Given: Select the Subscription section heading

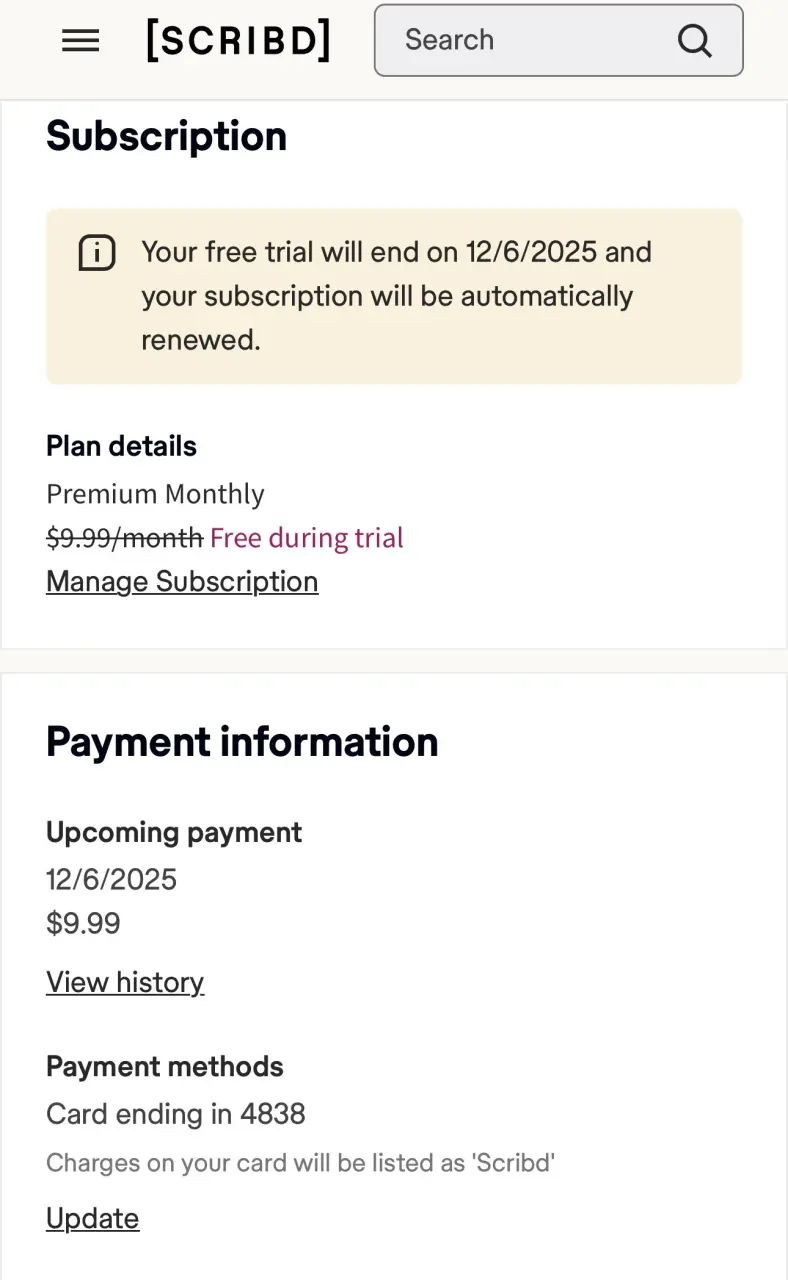Looking at the screenshot, I should tap(166, 136).
